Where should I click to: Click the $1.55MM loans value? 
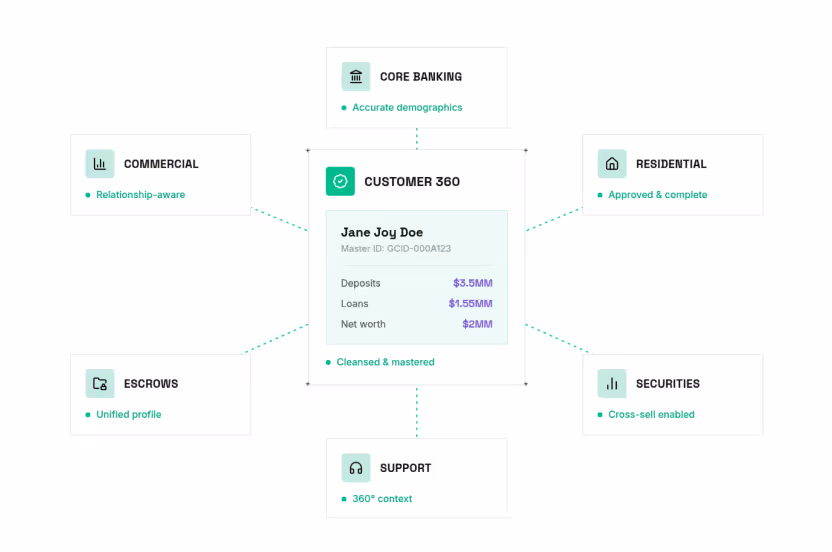471,304
